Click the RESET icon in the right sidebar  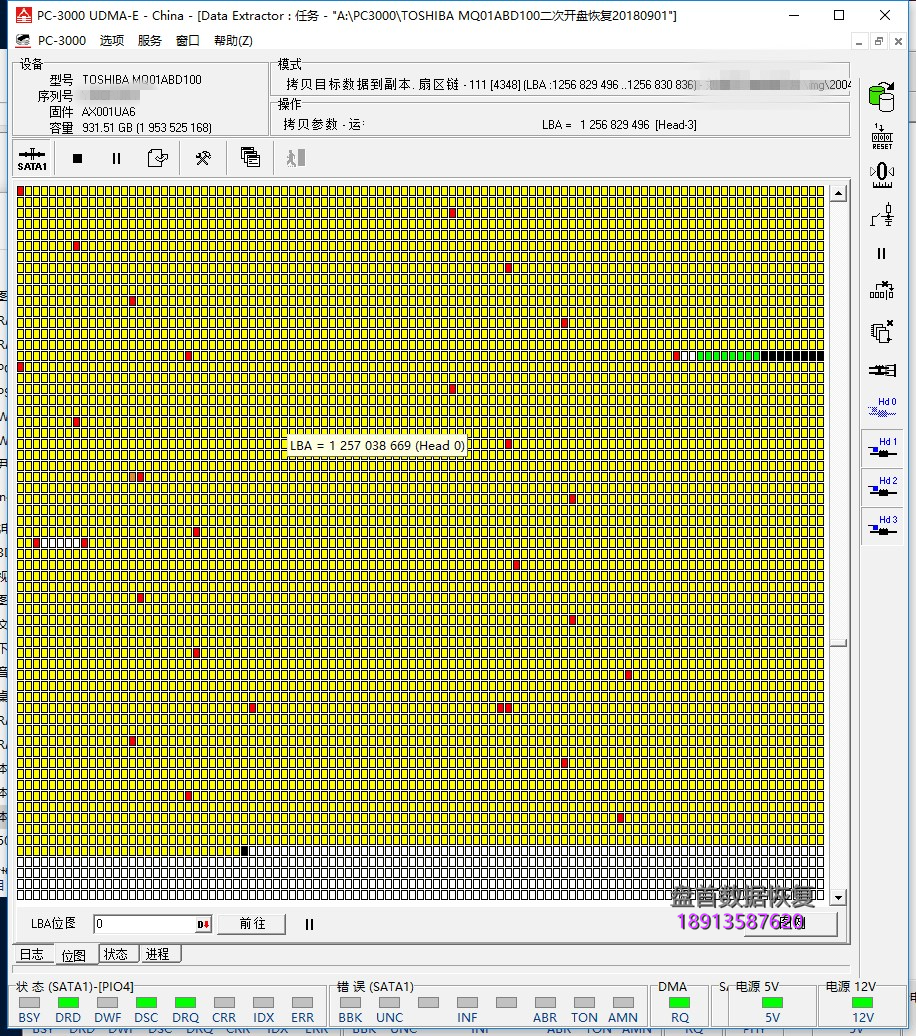[x=881, y=135]
